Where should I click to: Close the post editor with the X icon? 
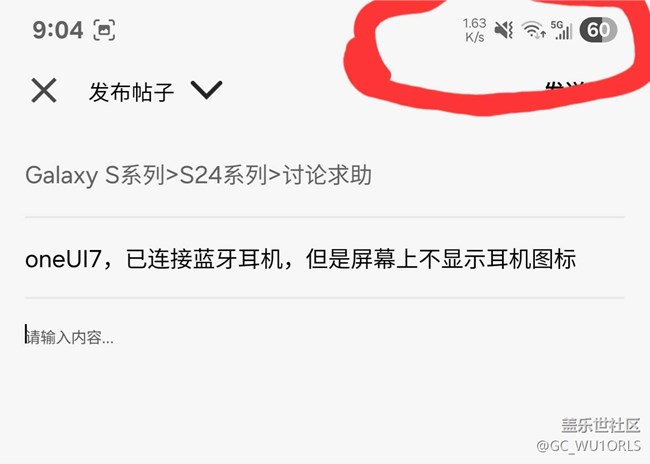pyautogui.click(x=44, y=91)
